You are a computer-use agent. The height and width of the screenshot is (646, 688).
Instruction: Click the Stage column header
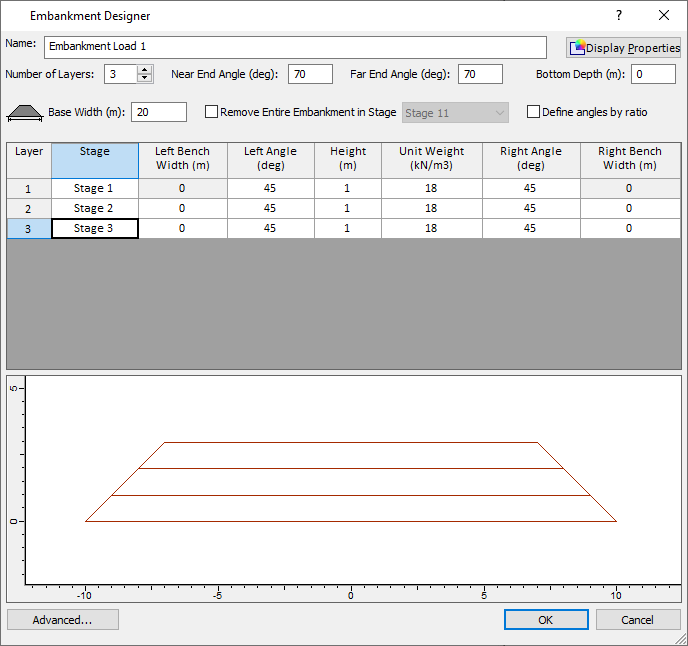pos(95,160)
